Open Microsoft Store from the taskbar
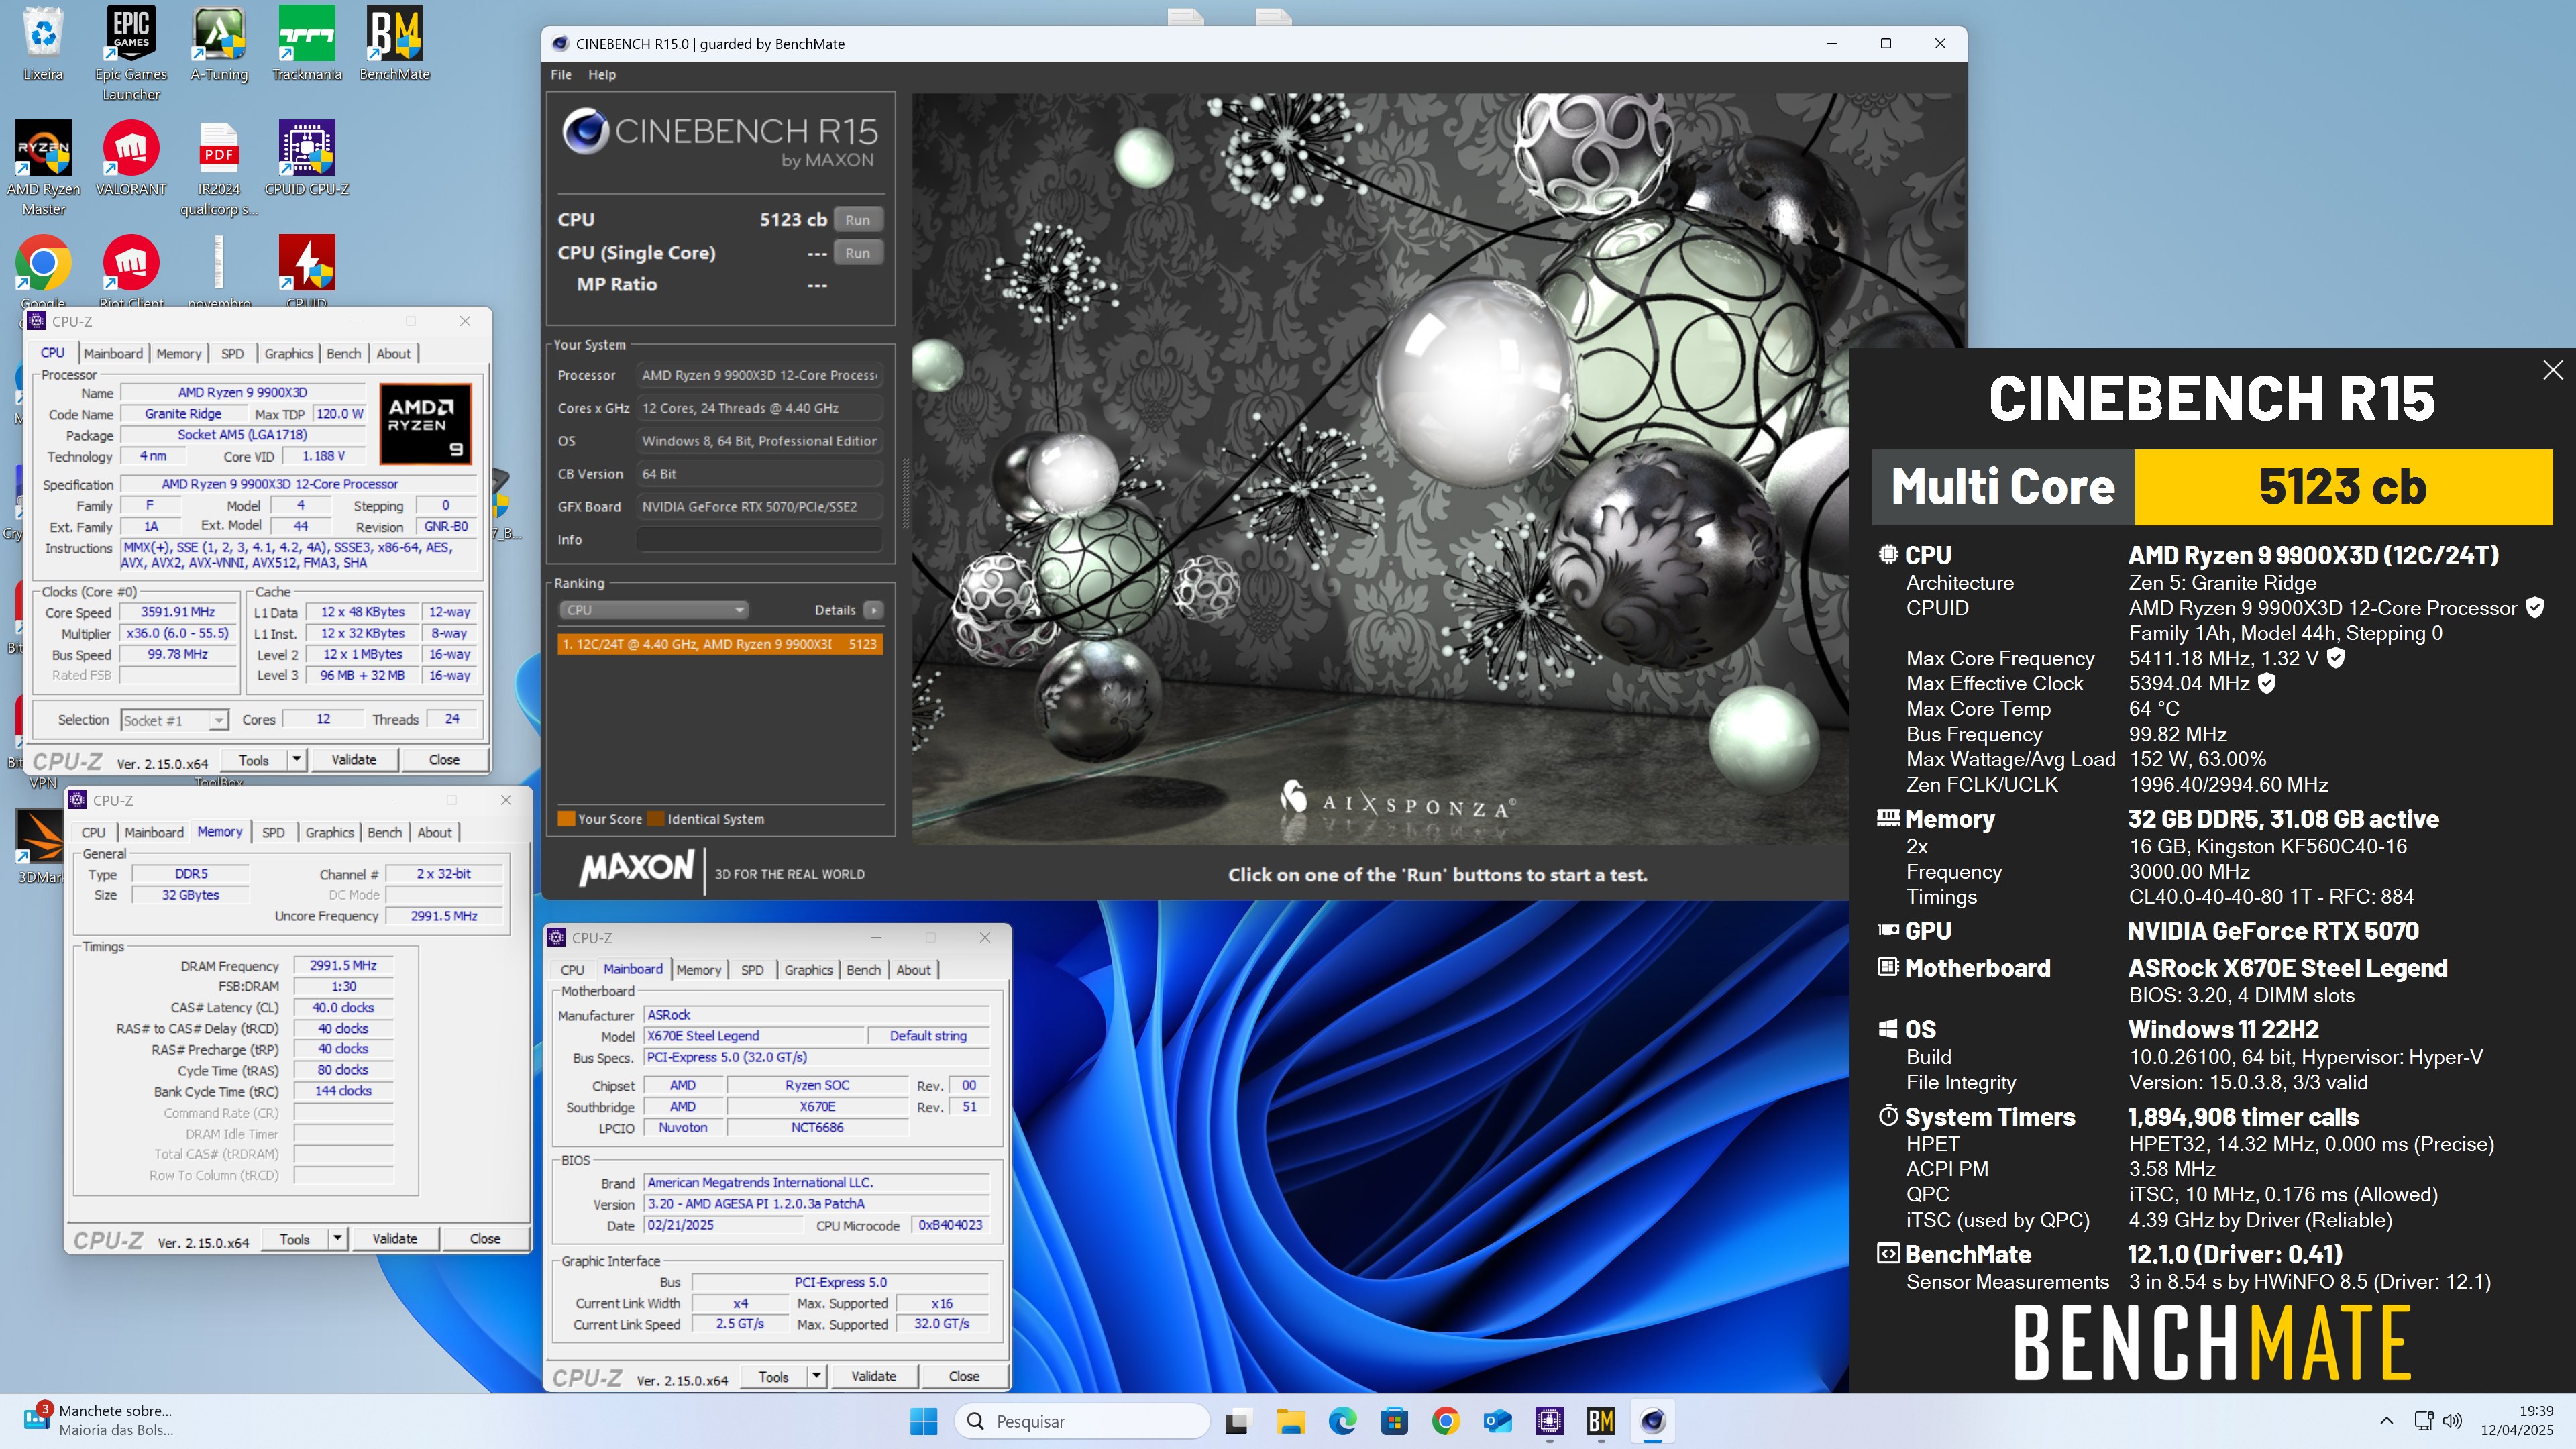 coord(1394,1421)
